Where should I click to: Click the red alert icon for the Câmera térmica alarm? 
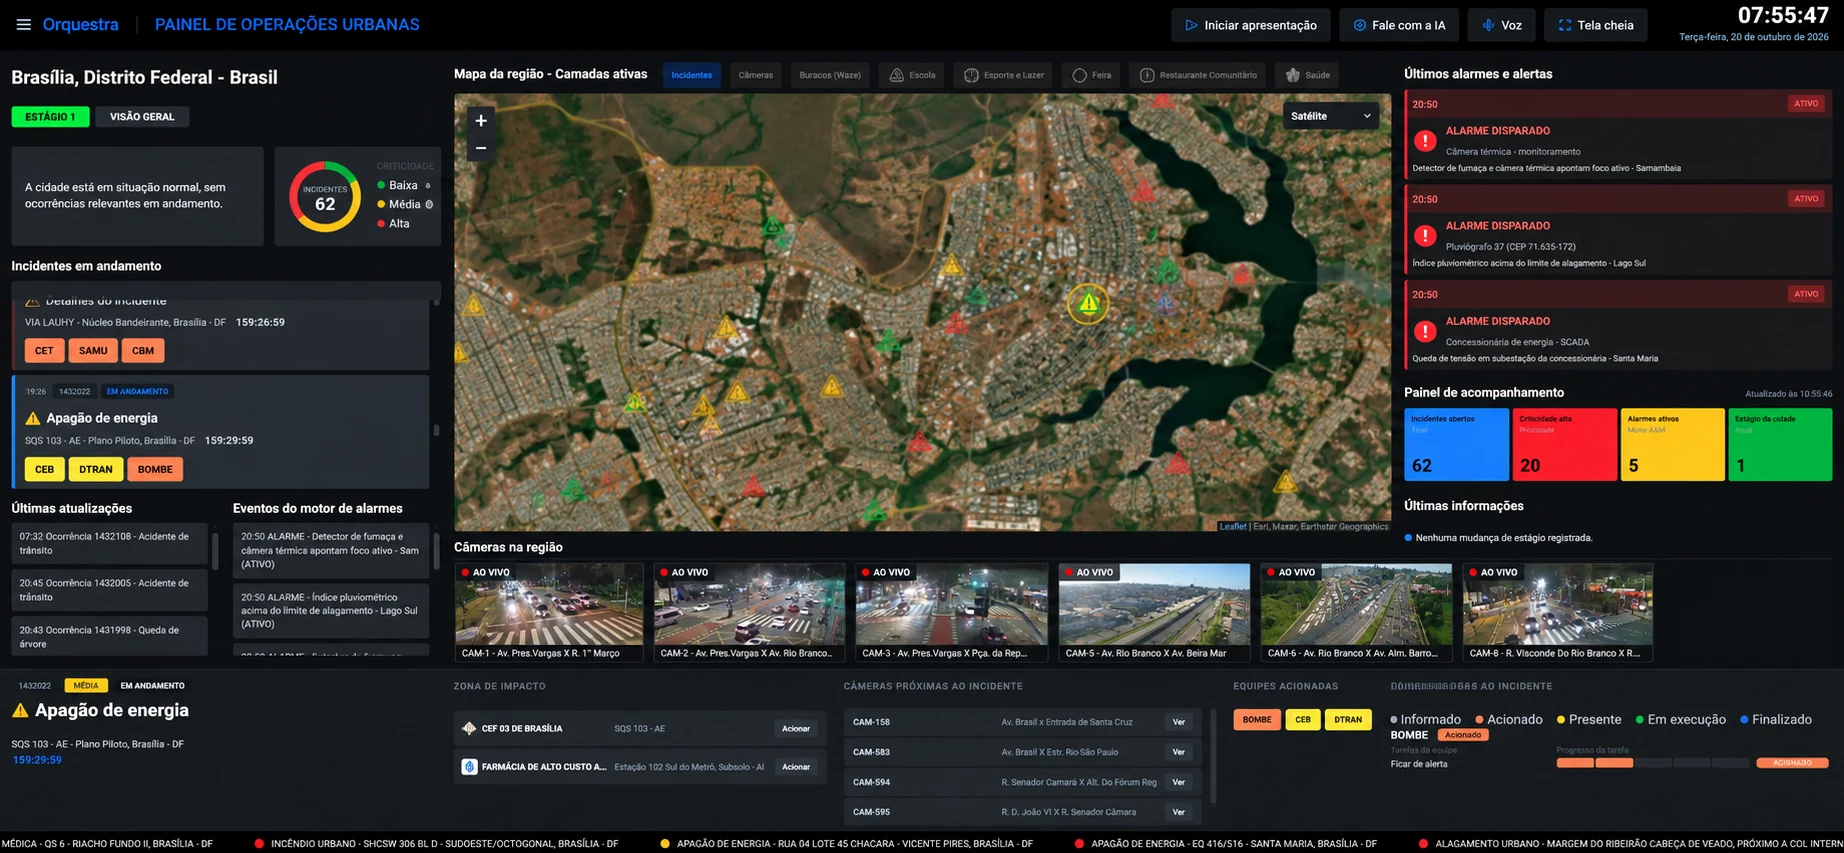(1425, 141)
